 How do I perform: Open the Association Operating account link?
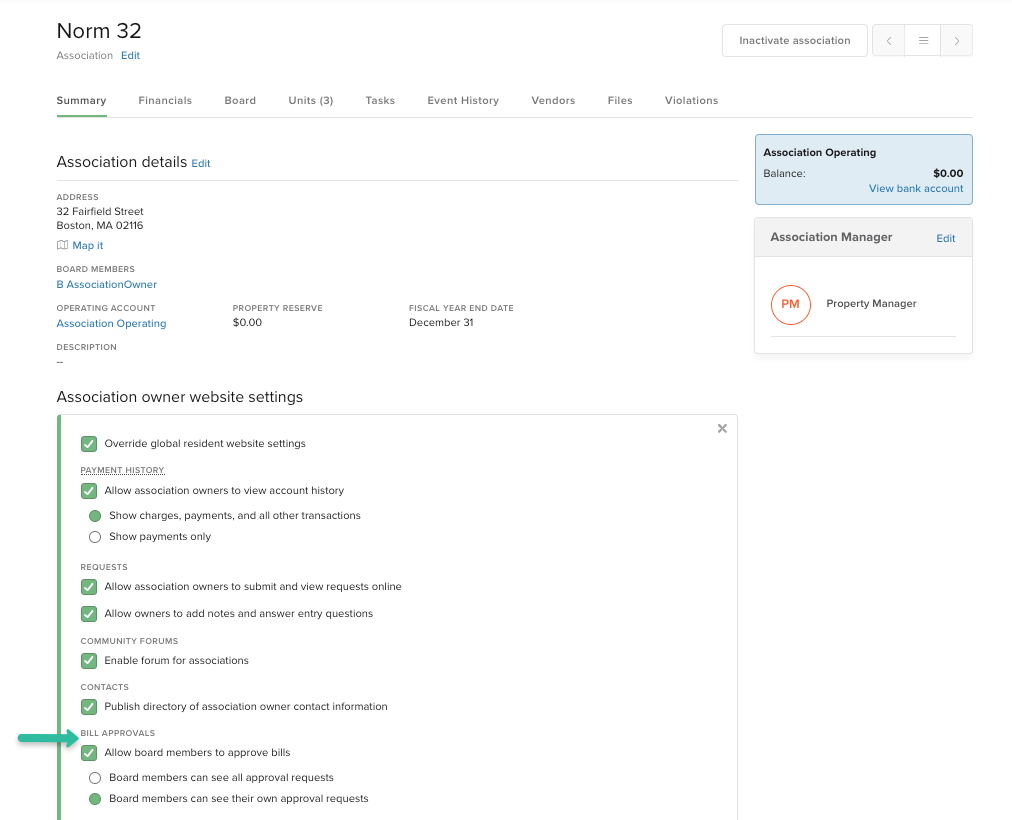click(x=111, y=323)
